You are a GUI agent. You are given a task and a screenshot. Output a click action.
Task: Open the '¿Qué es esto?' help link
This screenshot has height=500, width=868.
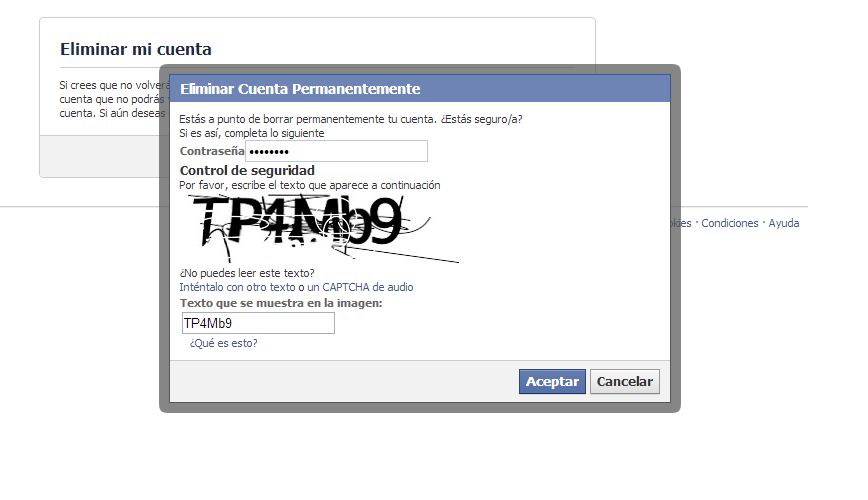(x=224, y=343)
